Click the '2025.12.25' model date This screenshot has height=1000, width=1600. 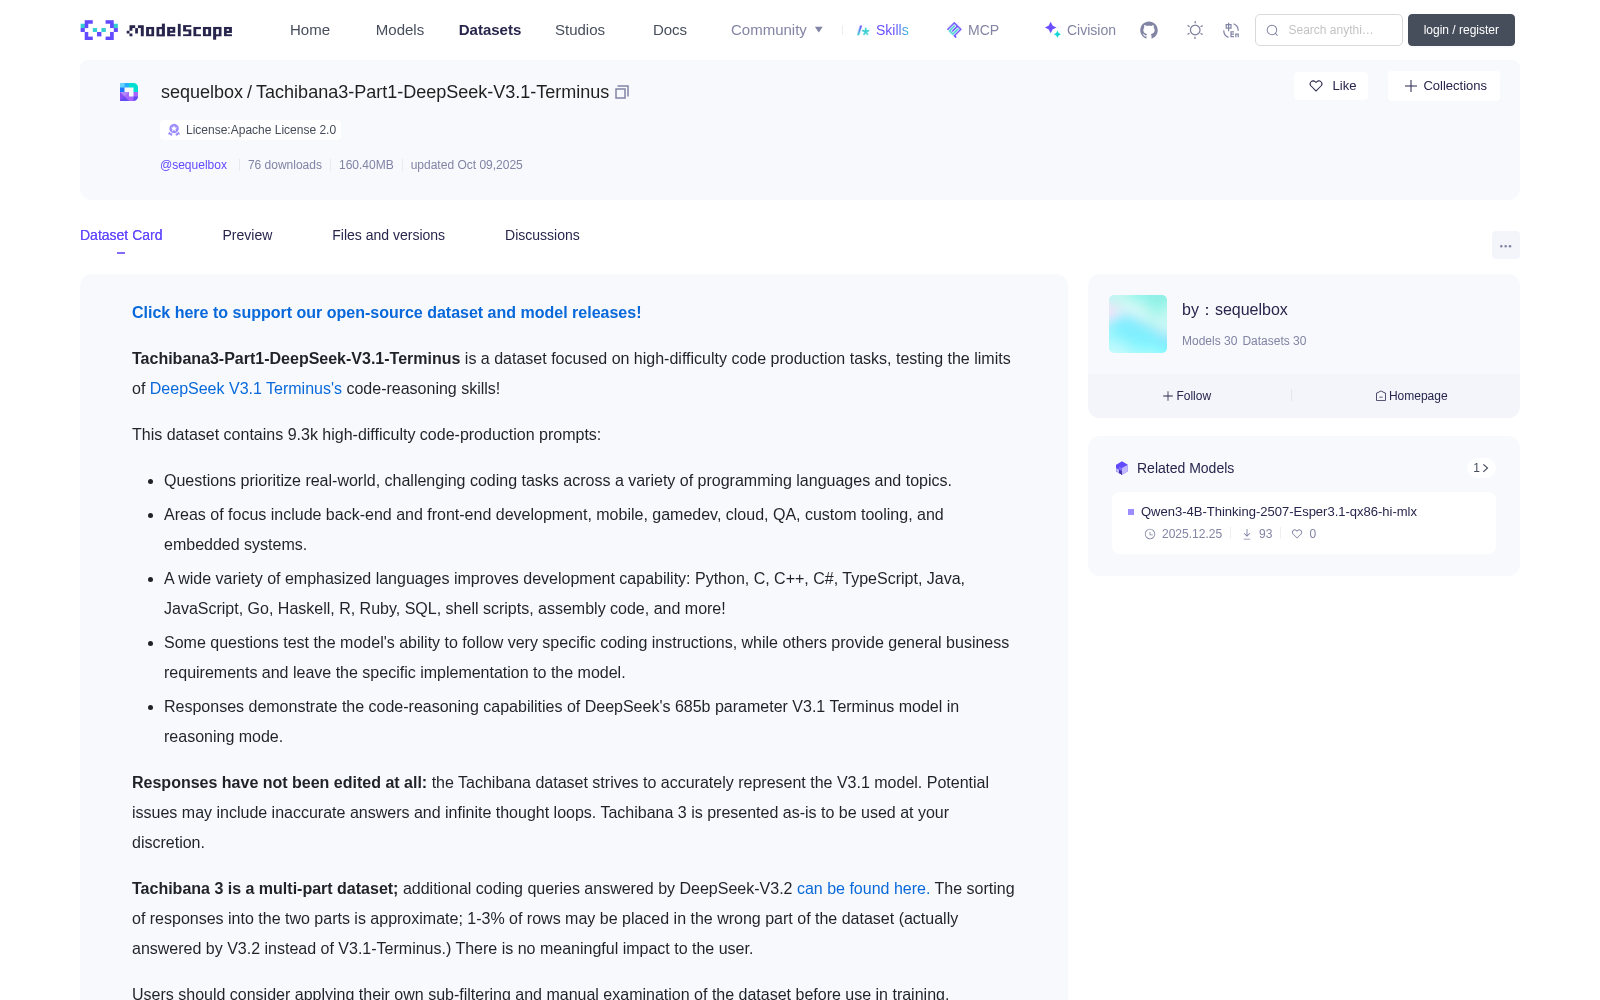click(1192, 534)
